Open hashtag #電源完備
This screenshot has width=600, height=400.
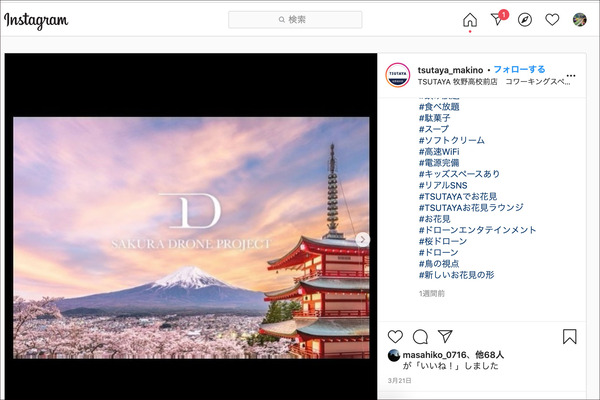(x=439, y=163)
